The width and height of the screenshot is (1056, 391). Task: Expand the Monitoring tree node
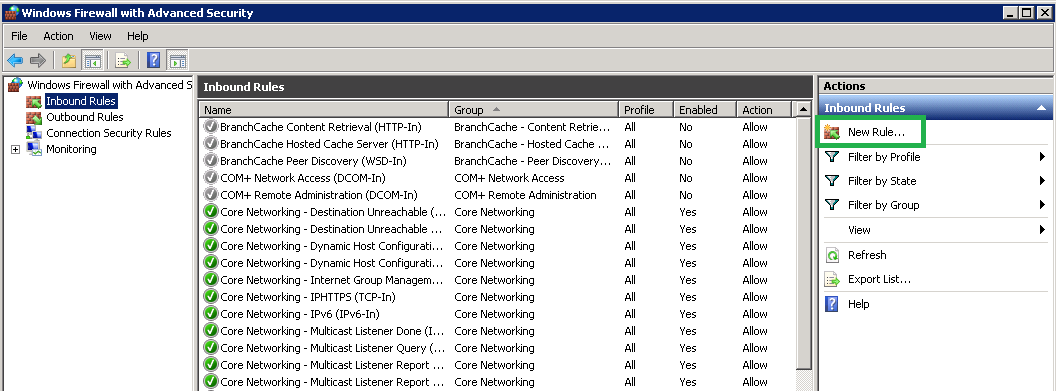click(x=15, y=149)
